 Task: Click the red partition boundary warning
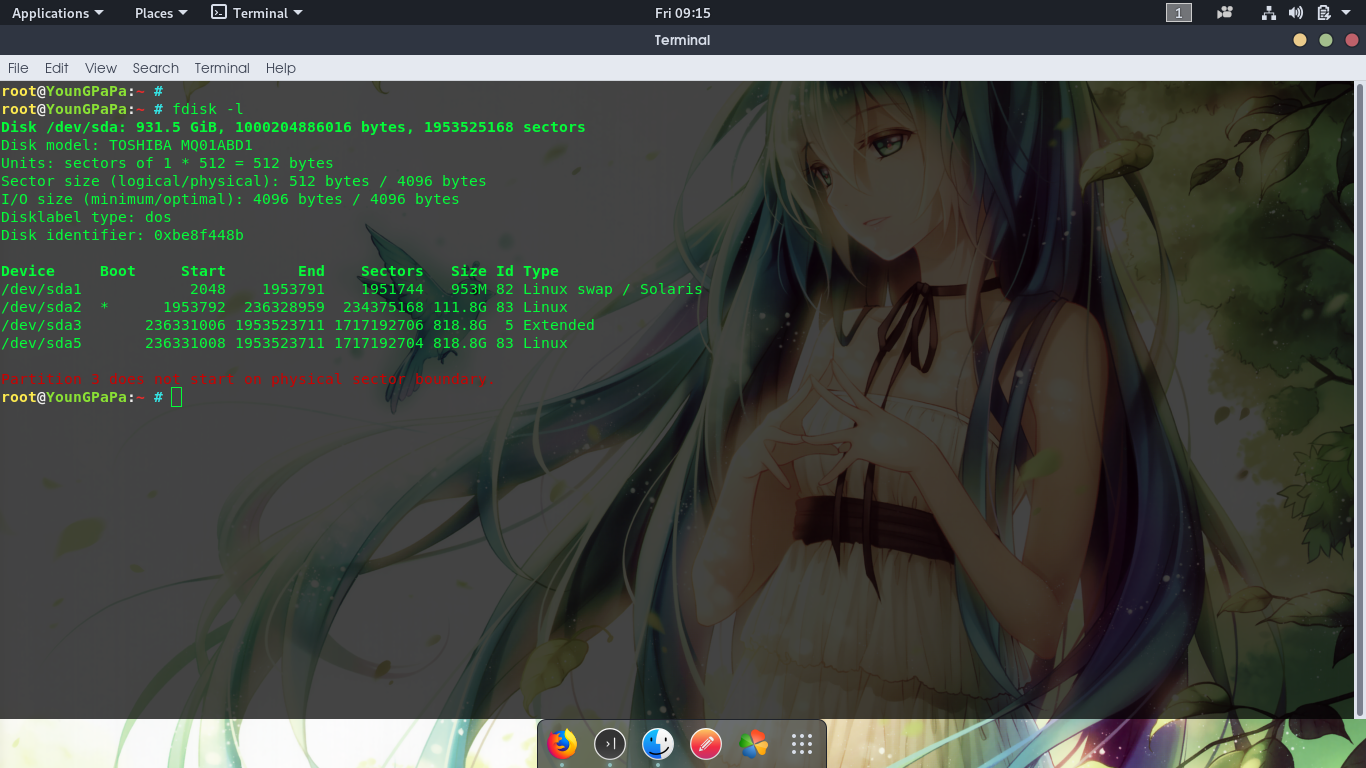(247, 379)
